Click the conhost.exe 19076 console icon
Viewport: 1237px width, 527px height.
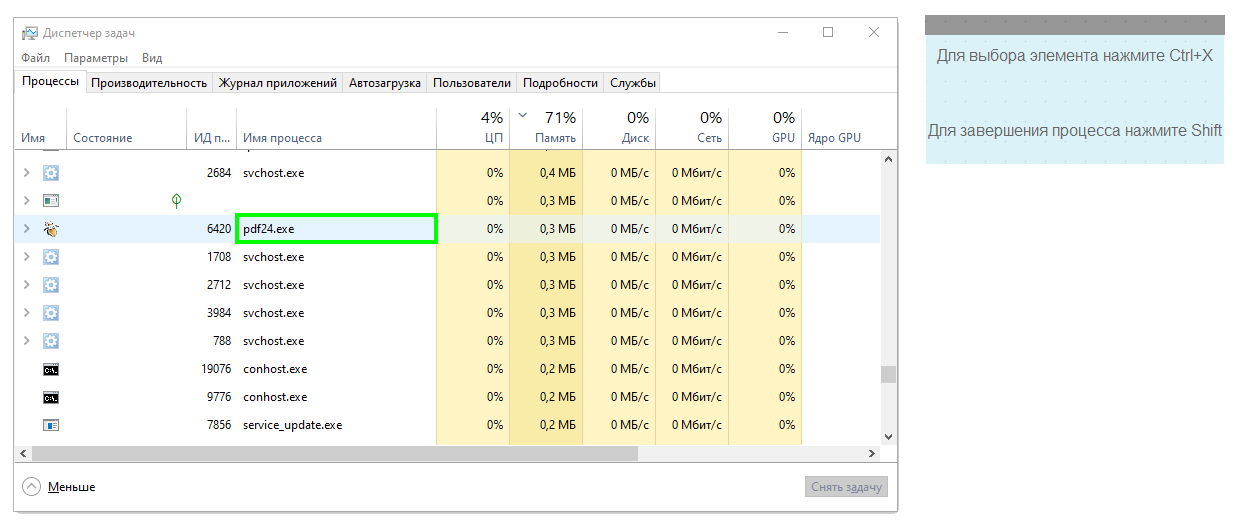(x=51, y=369)
